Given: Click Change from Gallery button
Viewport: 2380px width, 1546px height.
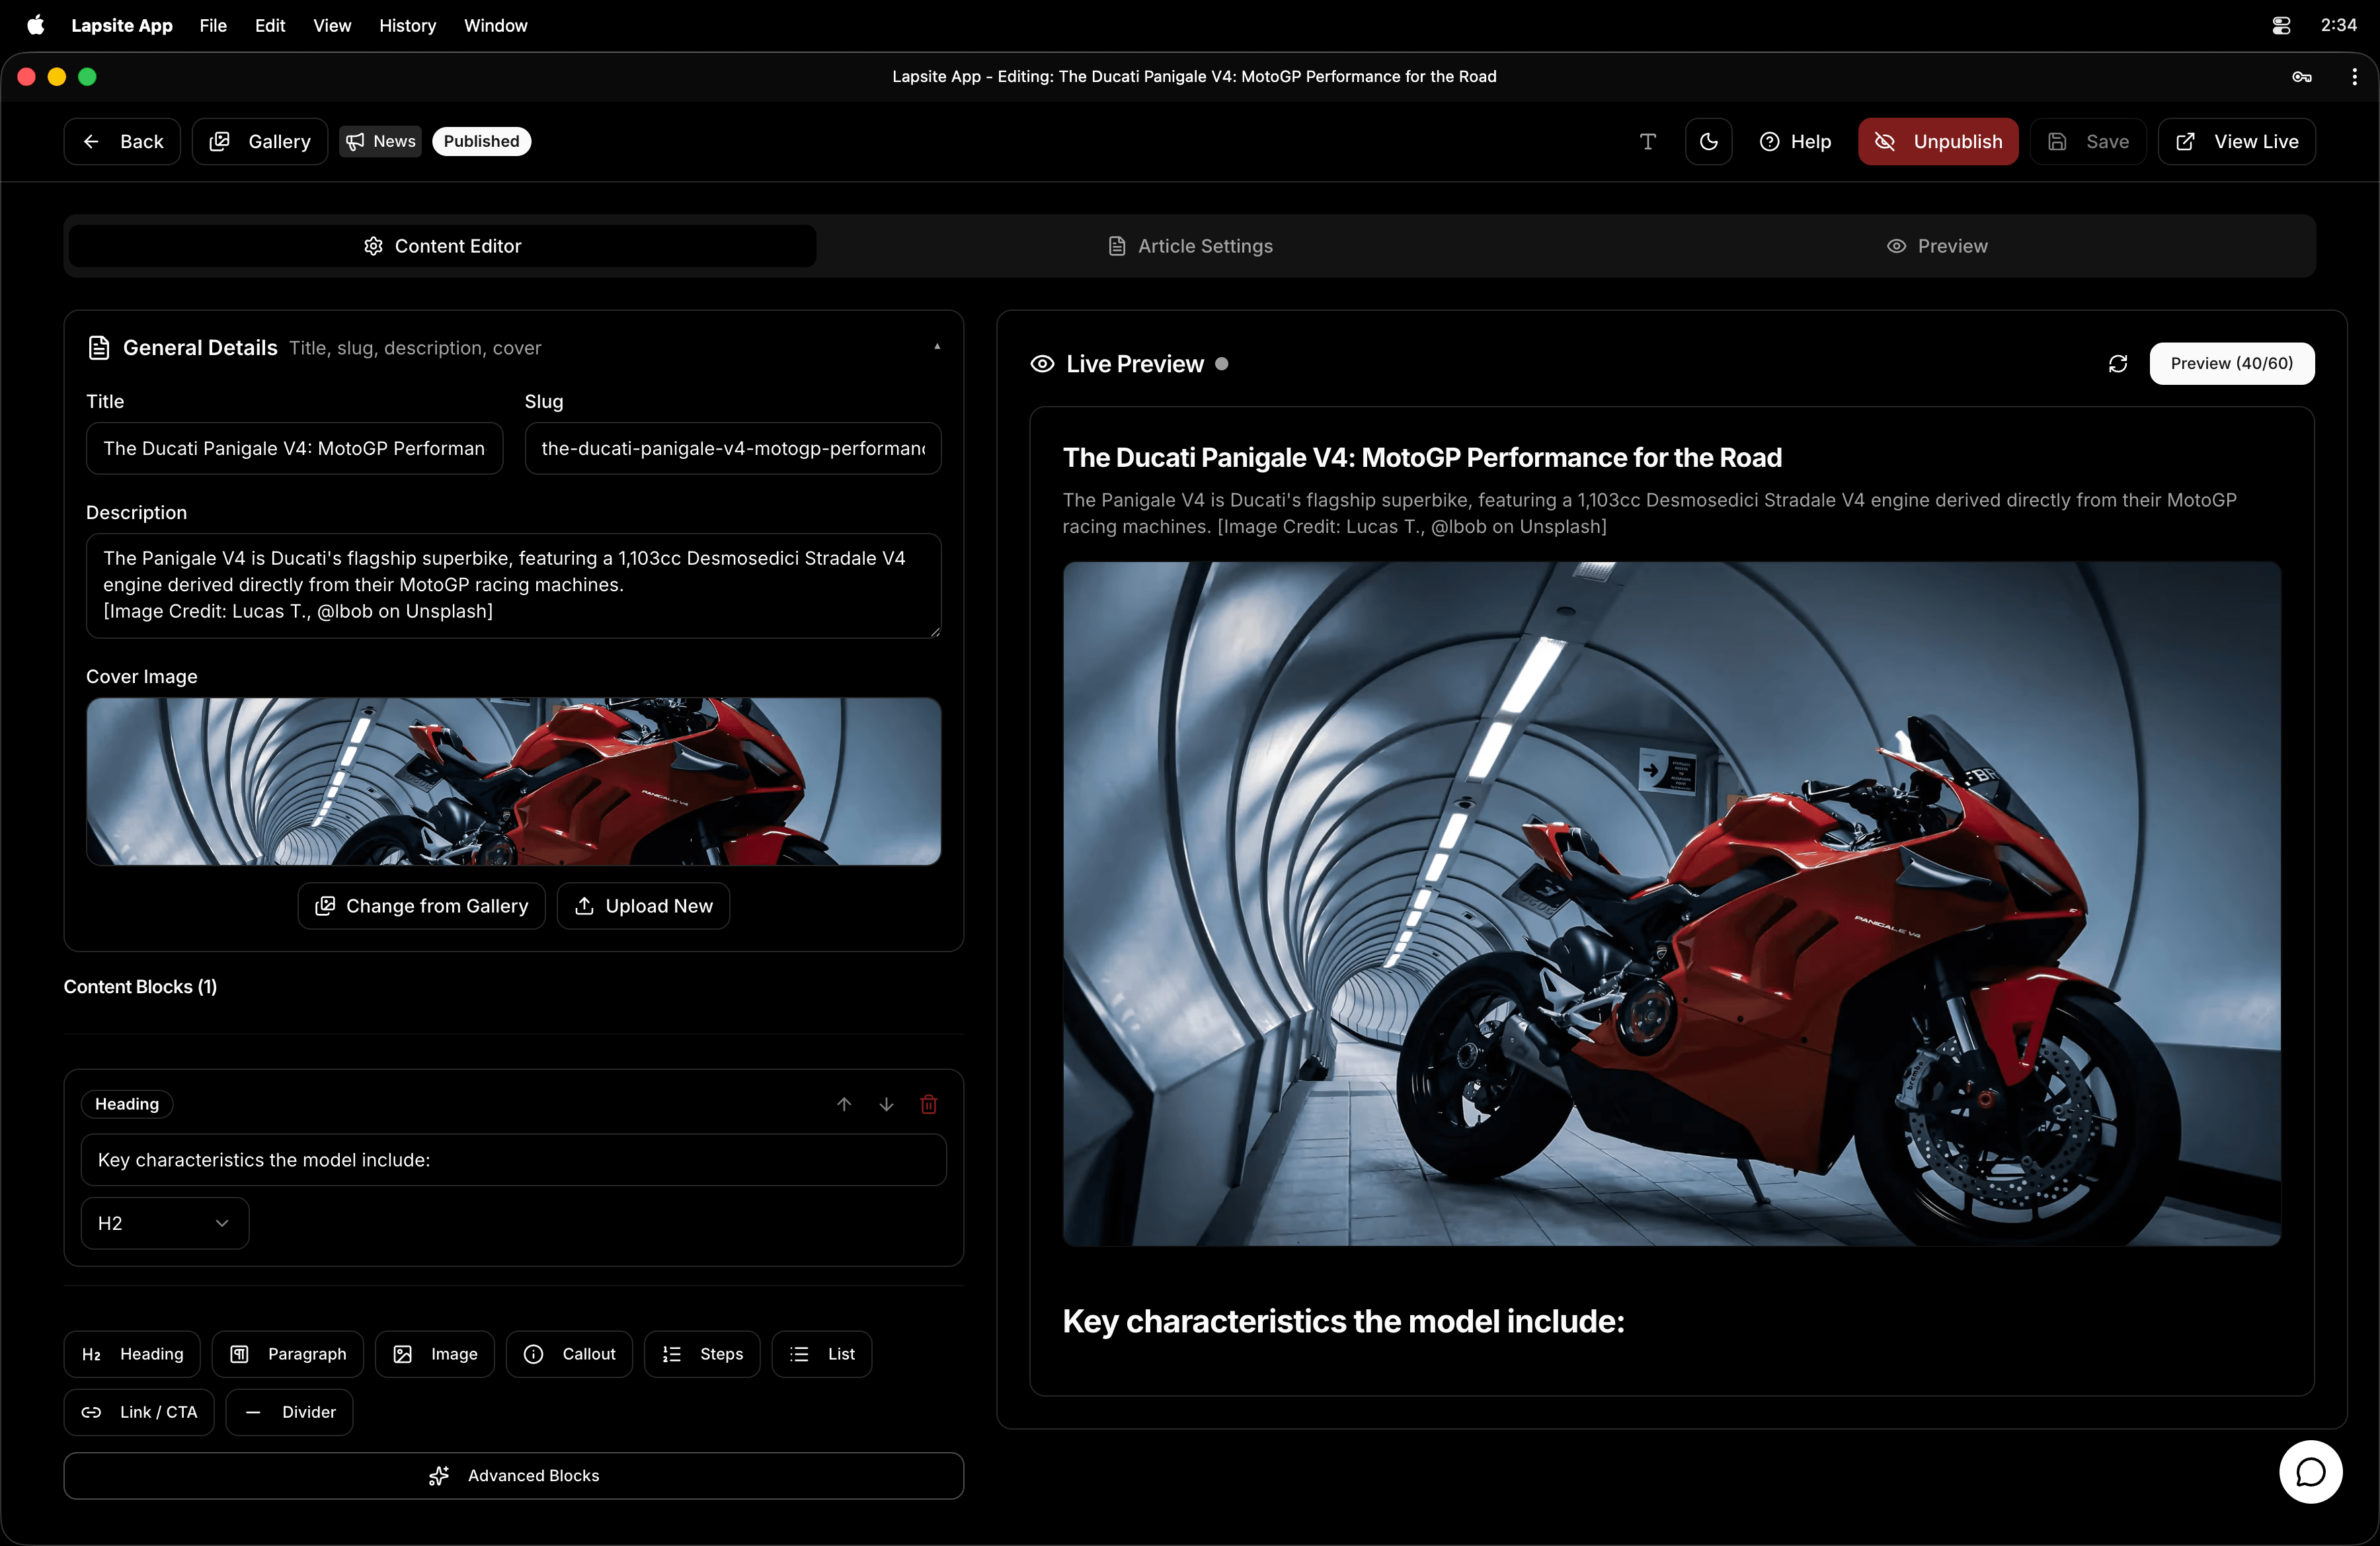Looking at the screenshot, I should 421,906.
